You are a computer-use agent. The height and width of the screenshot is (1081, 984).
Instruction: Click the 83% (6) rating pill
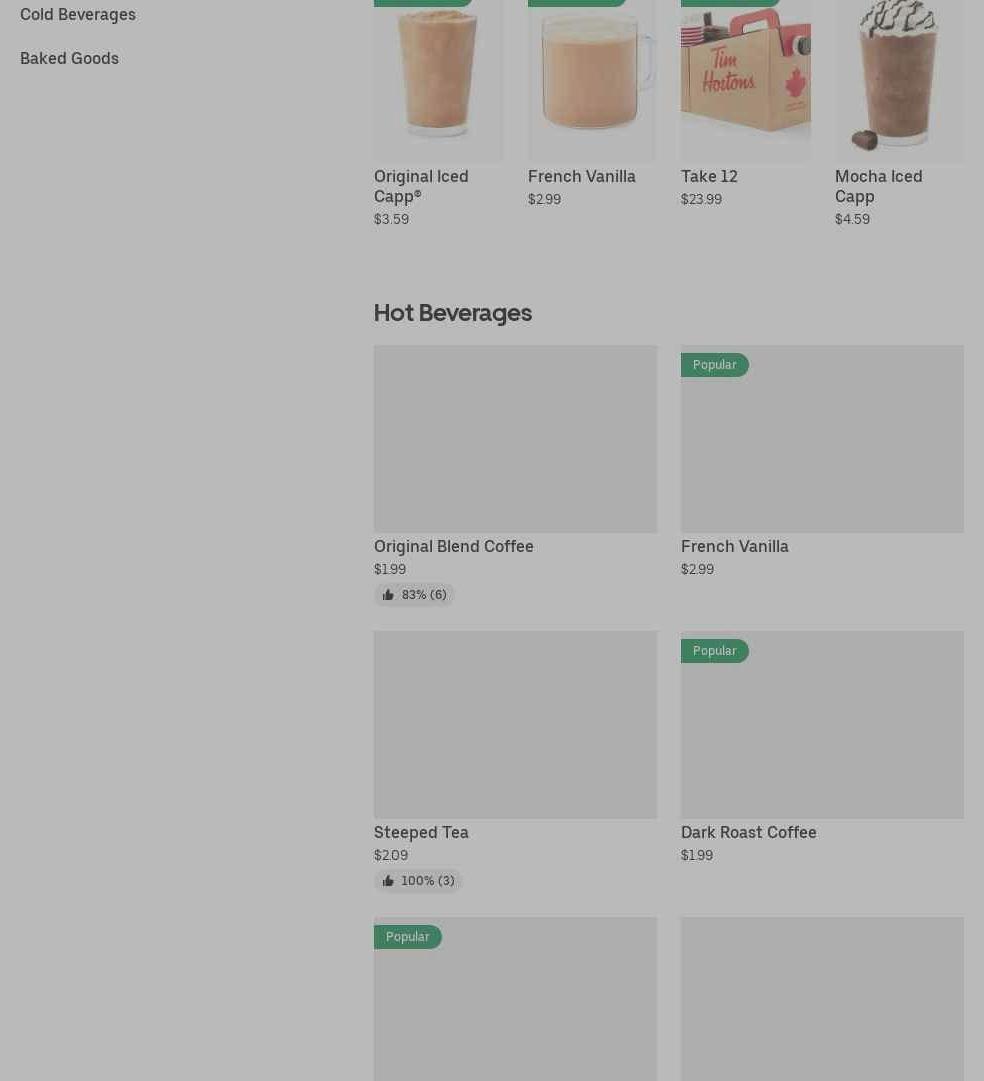tap(414, 594)
